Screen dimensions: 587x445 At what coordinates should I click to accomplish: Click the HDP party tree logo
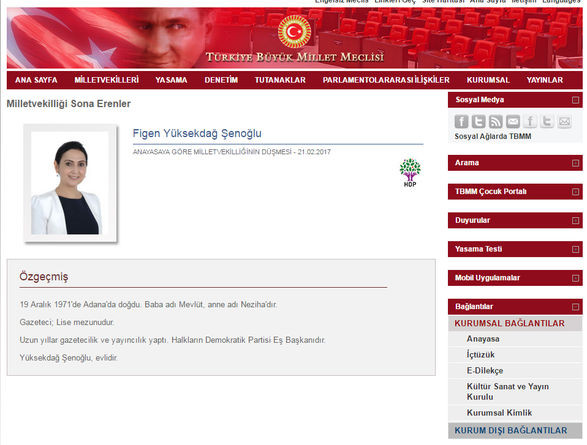coord(410,173)
